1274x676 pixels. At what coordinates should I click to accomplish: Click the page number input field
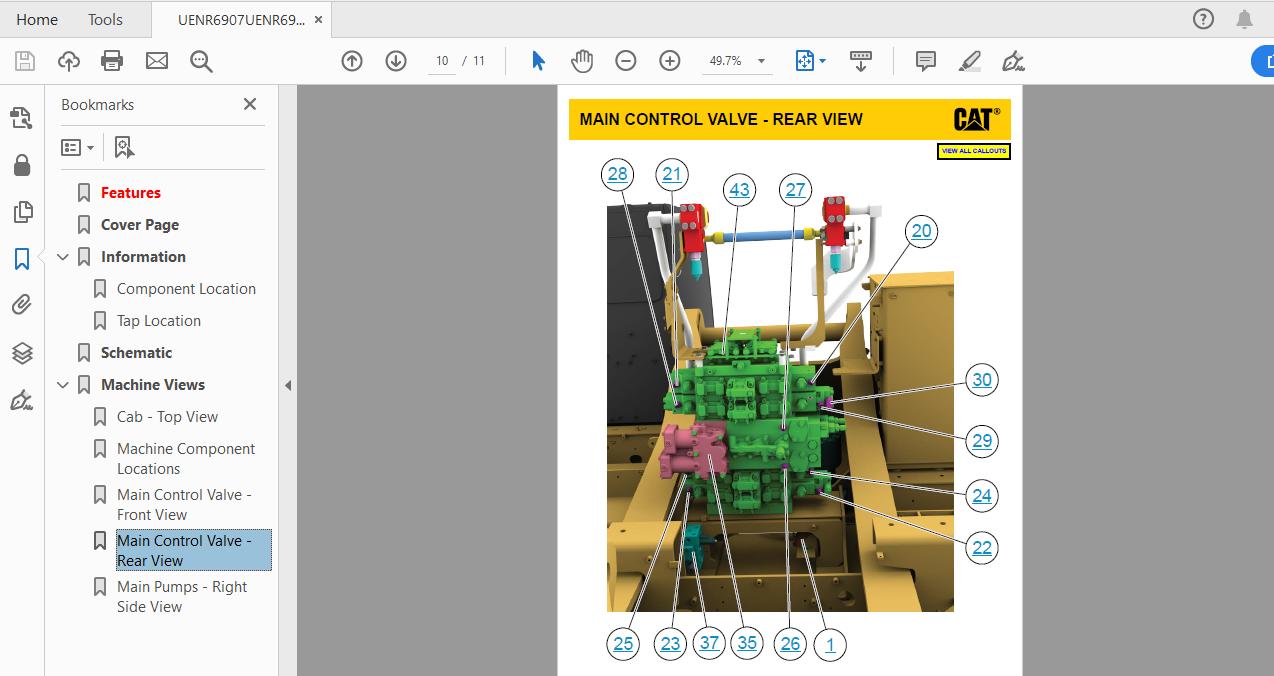[x=441, y=61]
